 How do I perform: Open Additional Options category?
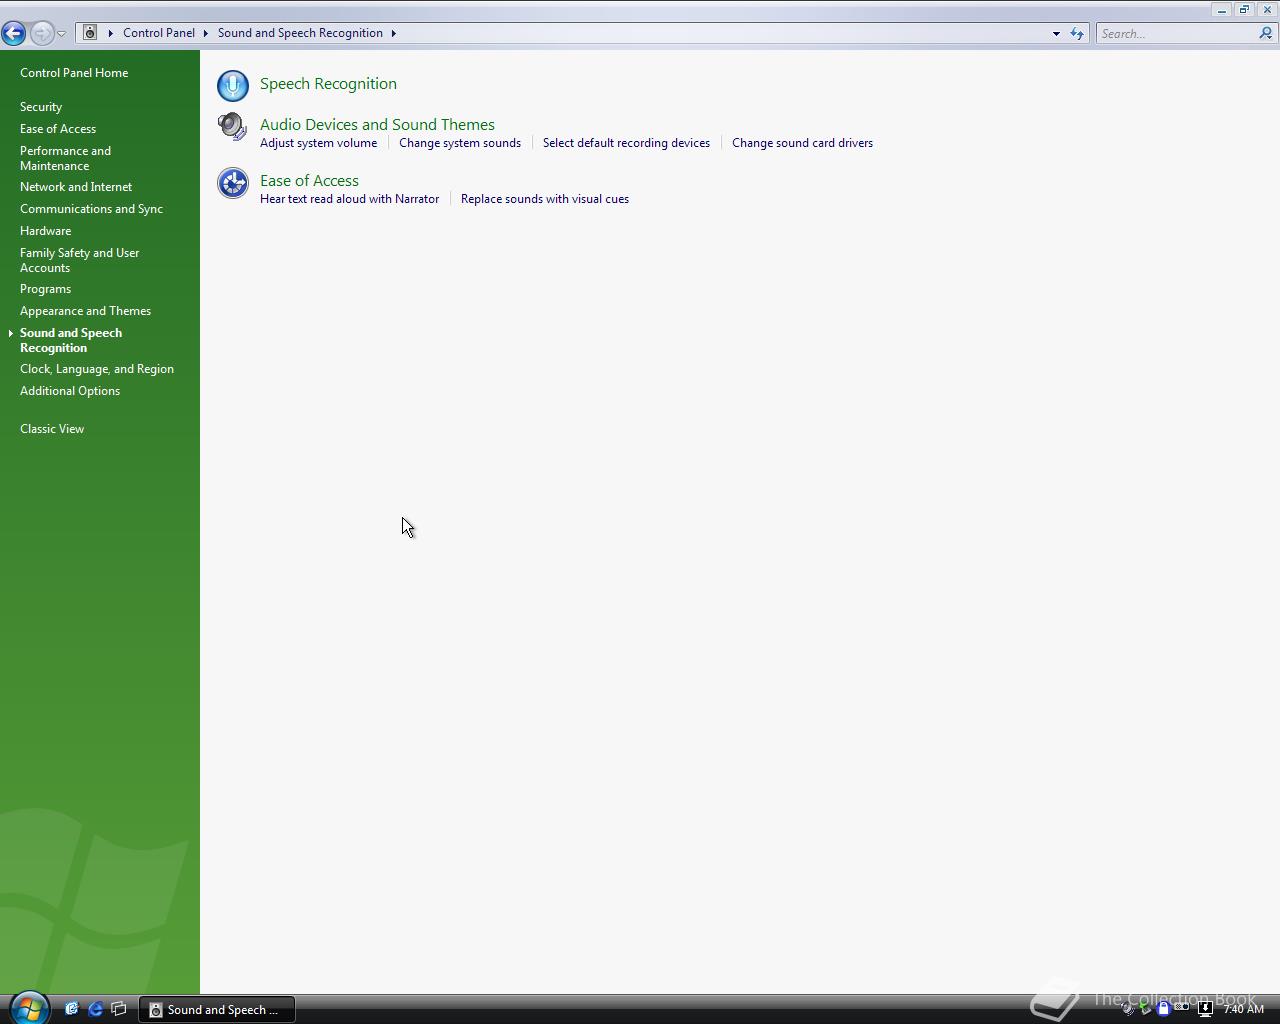70,391
